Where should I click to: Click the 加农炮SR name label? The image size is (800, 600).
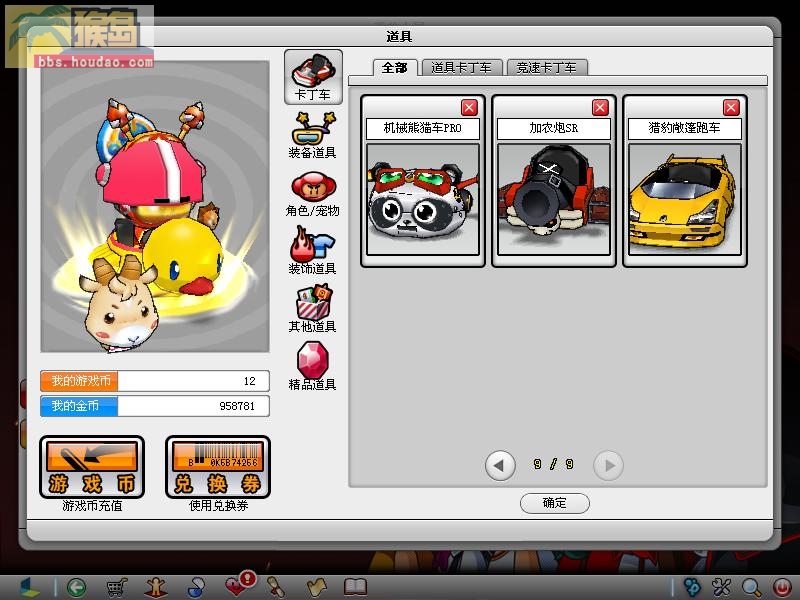tap(554, 128)
